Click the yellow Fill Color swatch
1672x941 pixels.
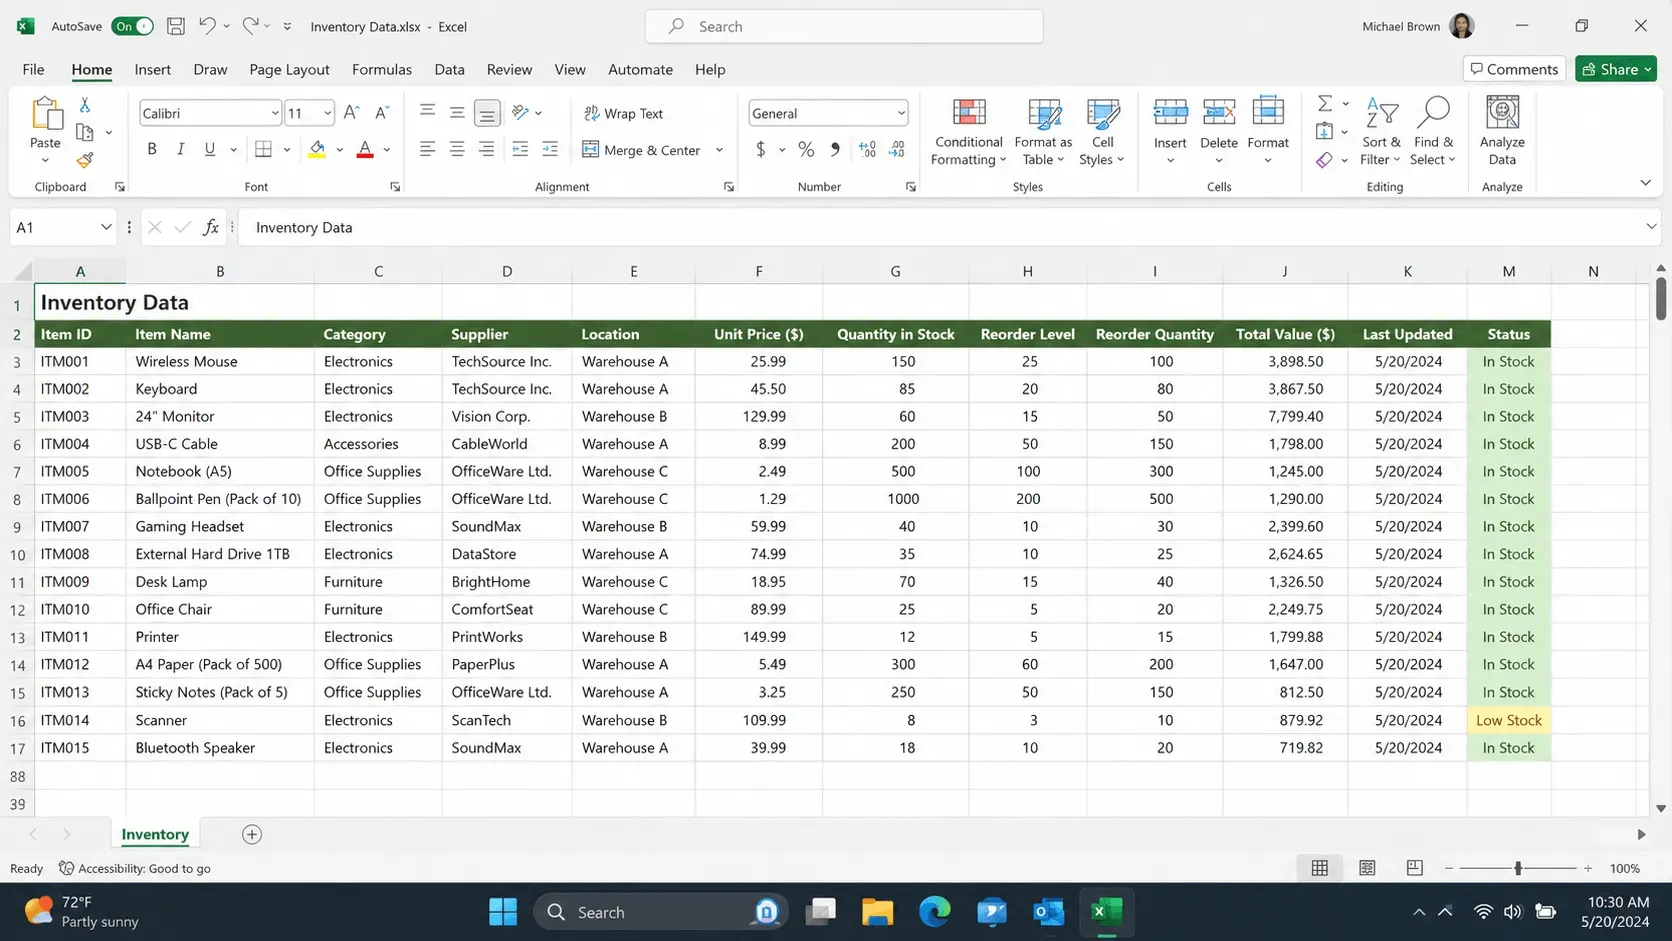(317, 149)
